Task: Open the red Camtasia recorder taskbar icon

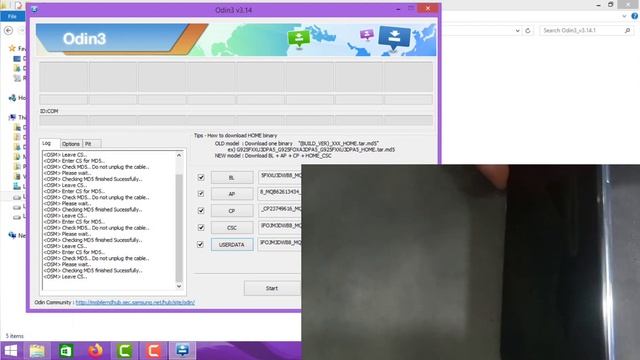Action: point(153,351)
